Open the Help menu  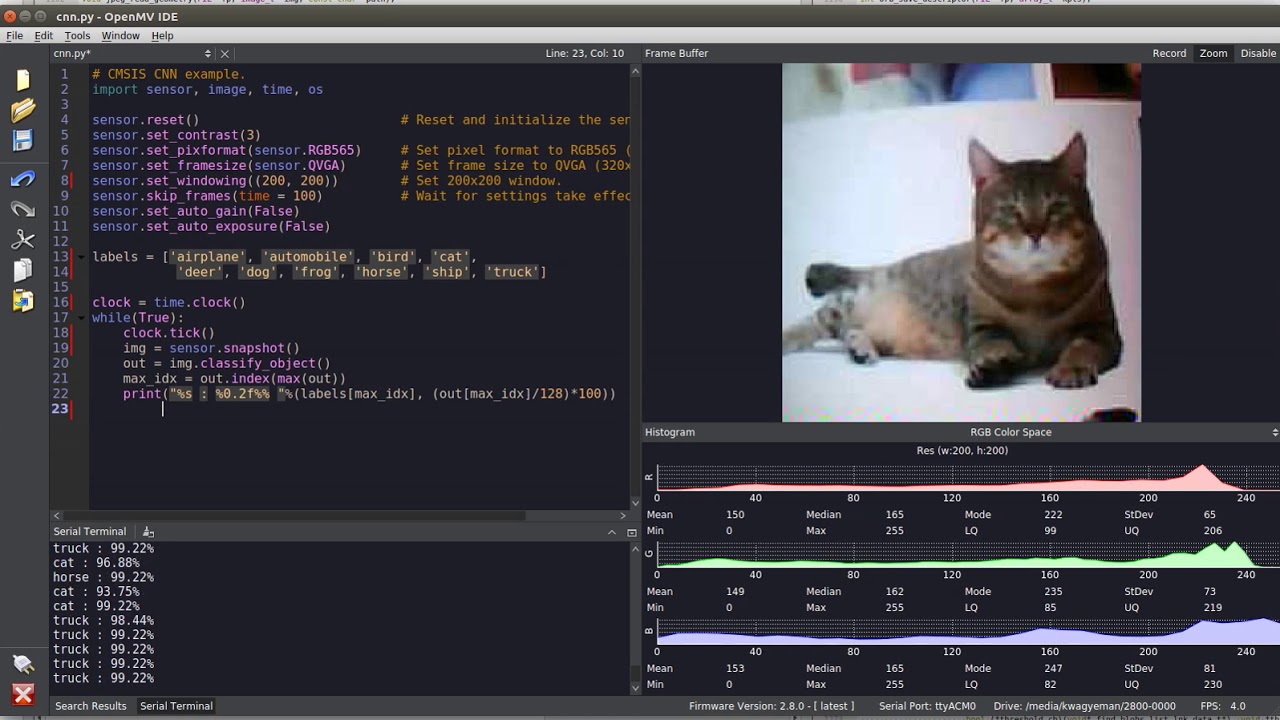tap(162, 35)
